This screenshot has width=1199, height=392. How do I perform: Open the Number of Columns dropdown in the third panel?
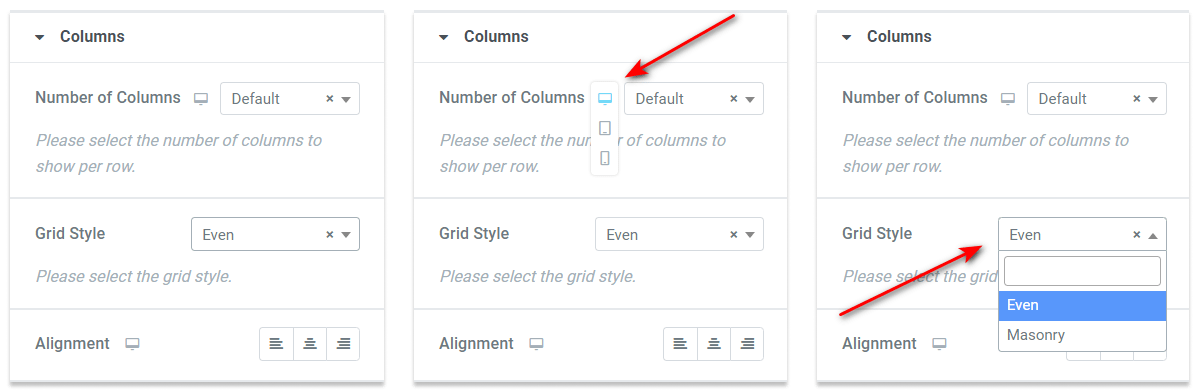1097,99
